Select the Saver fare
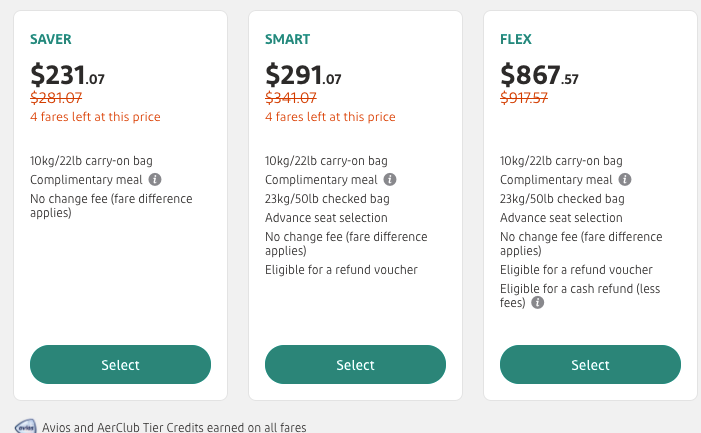Image resolution: width=701 pixels, height=433 pixels. (x=121, y=365)
